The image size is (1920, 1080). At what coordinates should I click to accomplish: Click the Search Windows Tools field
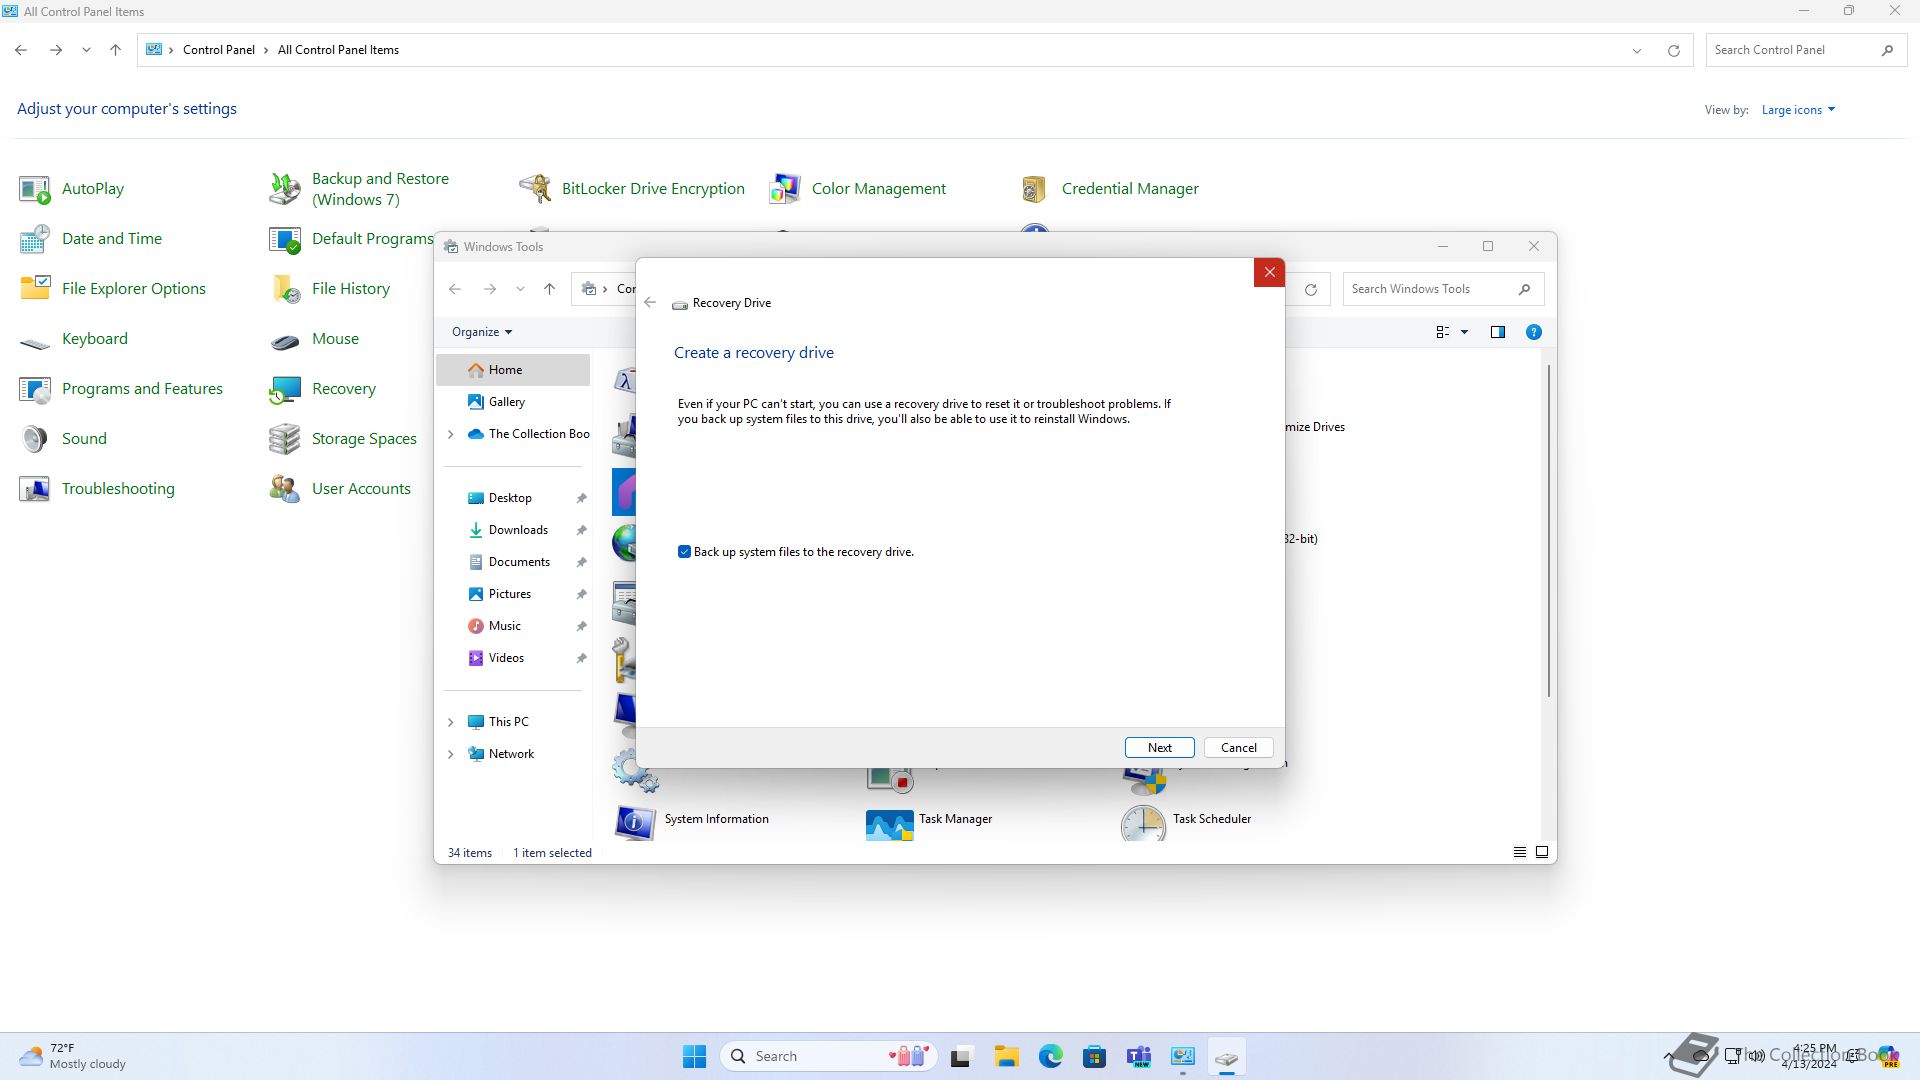[x=1443, y=289]
